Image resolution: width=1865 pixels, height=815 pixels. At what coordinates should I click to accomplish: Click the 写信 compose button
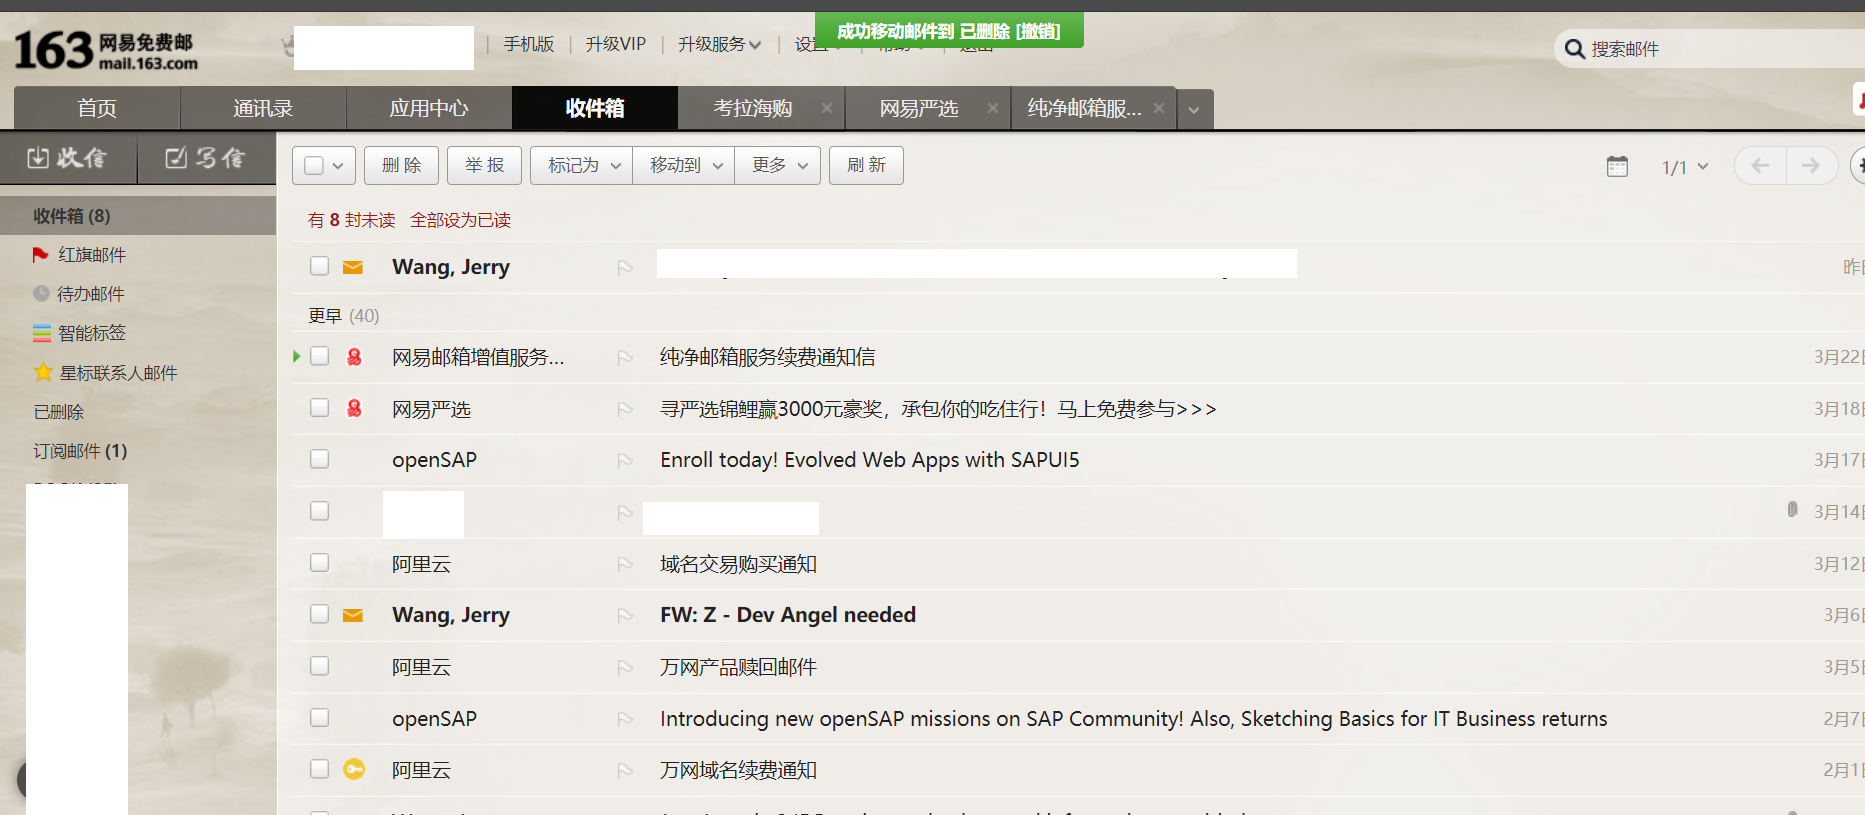click(206, 158)
